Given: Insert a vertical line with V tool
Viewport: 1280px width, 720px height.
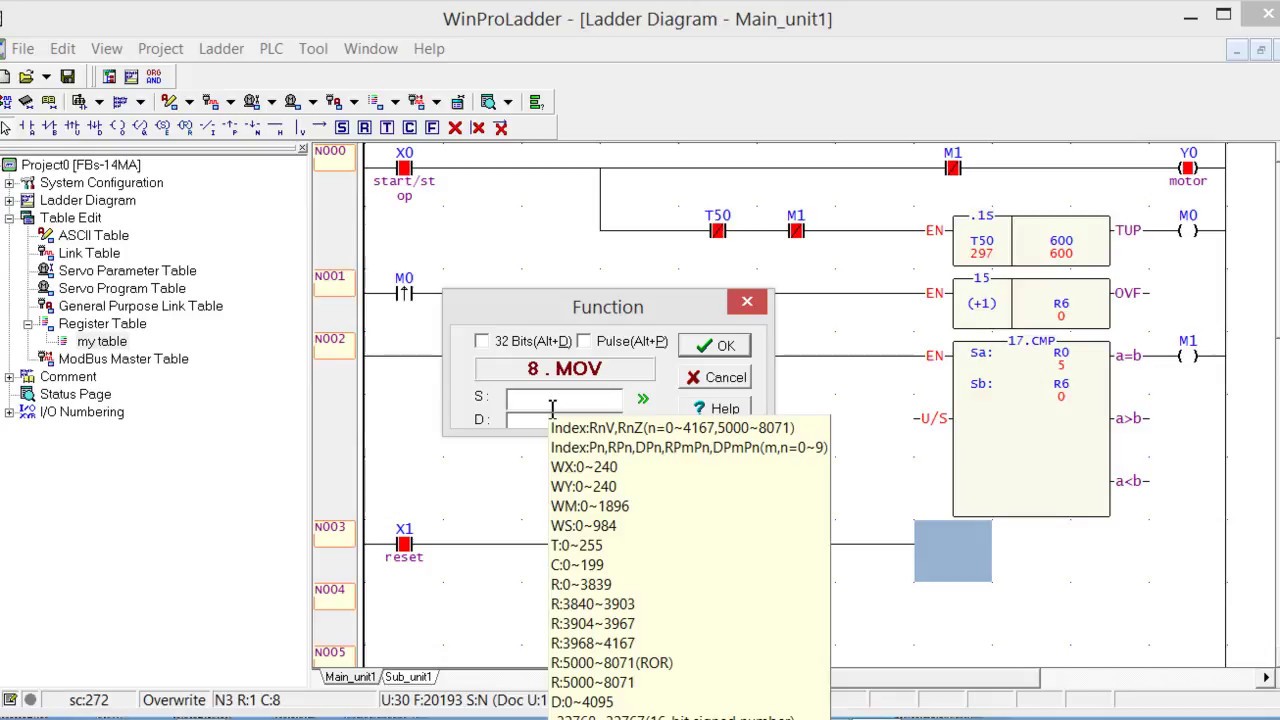Looking at the screenshot, I should [298, 127].
